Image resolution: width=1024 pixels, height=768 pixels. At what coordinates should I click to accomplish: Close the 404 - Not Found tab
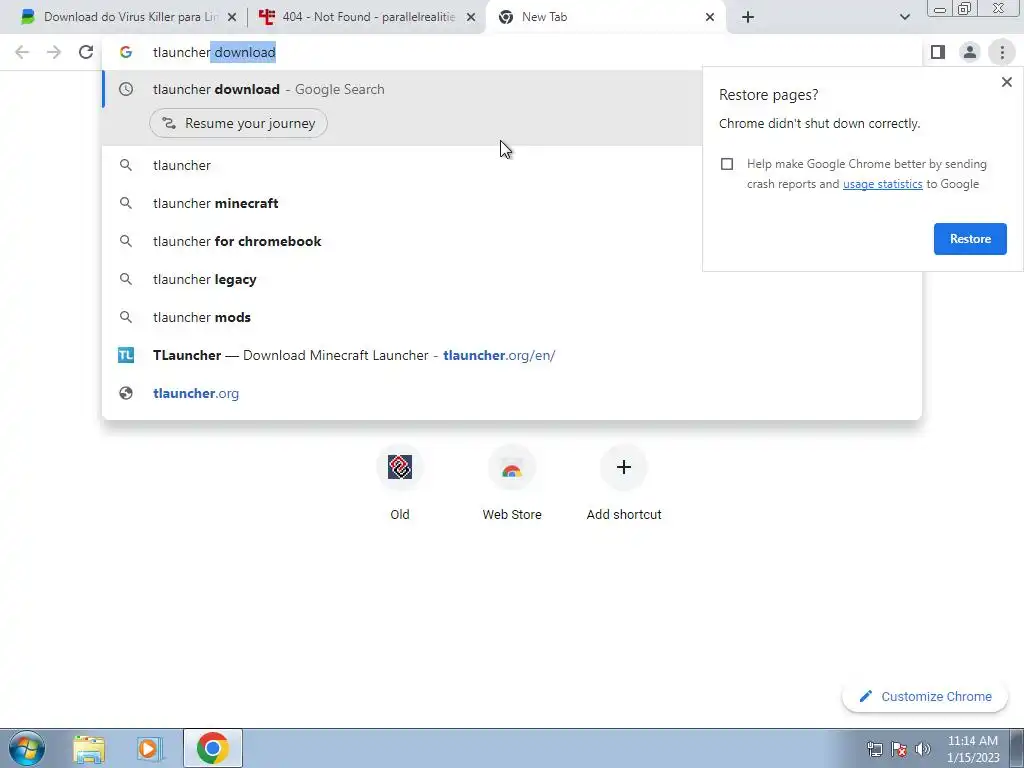tap(471, 17)
